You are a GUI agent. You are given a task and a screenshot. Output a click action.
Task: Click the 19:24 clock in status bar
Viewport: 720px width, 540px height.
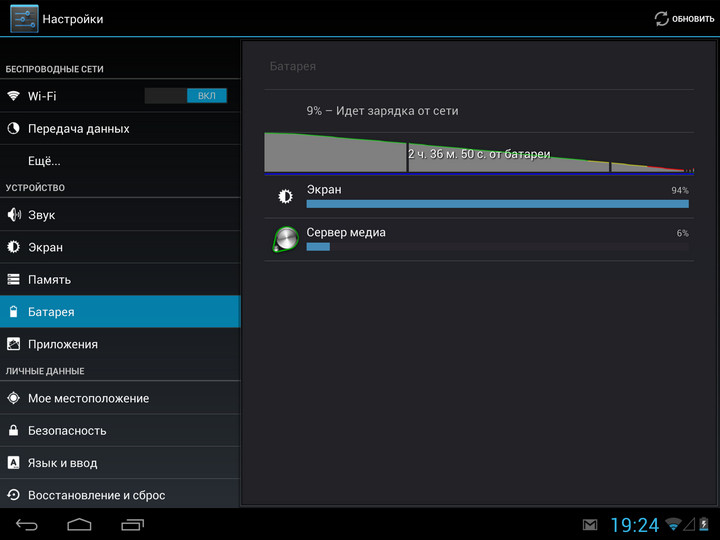coord(634,525)
